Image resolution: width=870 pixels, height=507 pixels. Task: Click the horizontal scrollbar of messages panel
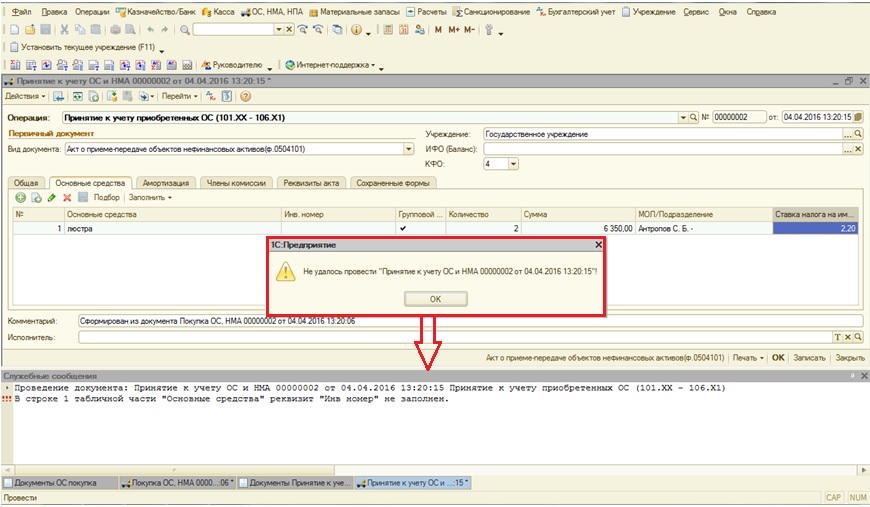coord(175,470)
